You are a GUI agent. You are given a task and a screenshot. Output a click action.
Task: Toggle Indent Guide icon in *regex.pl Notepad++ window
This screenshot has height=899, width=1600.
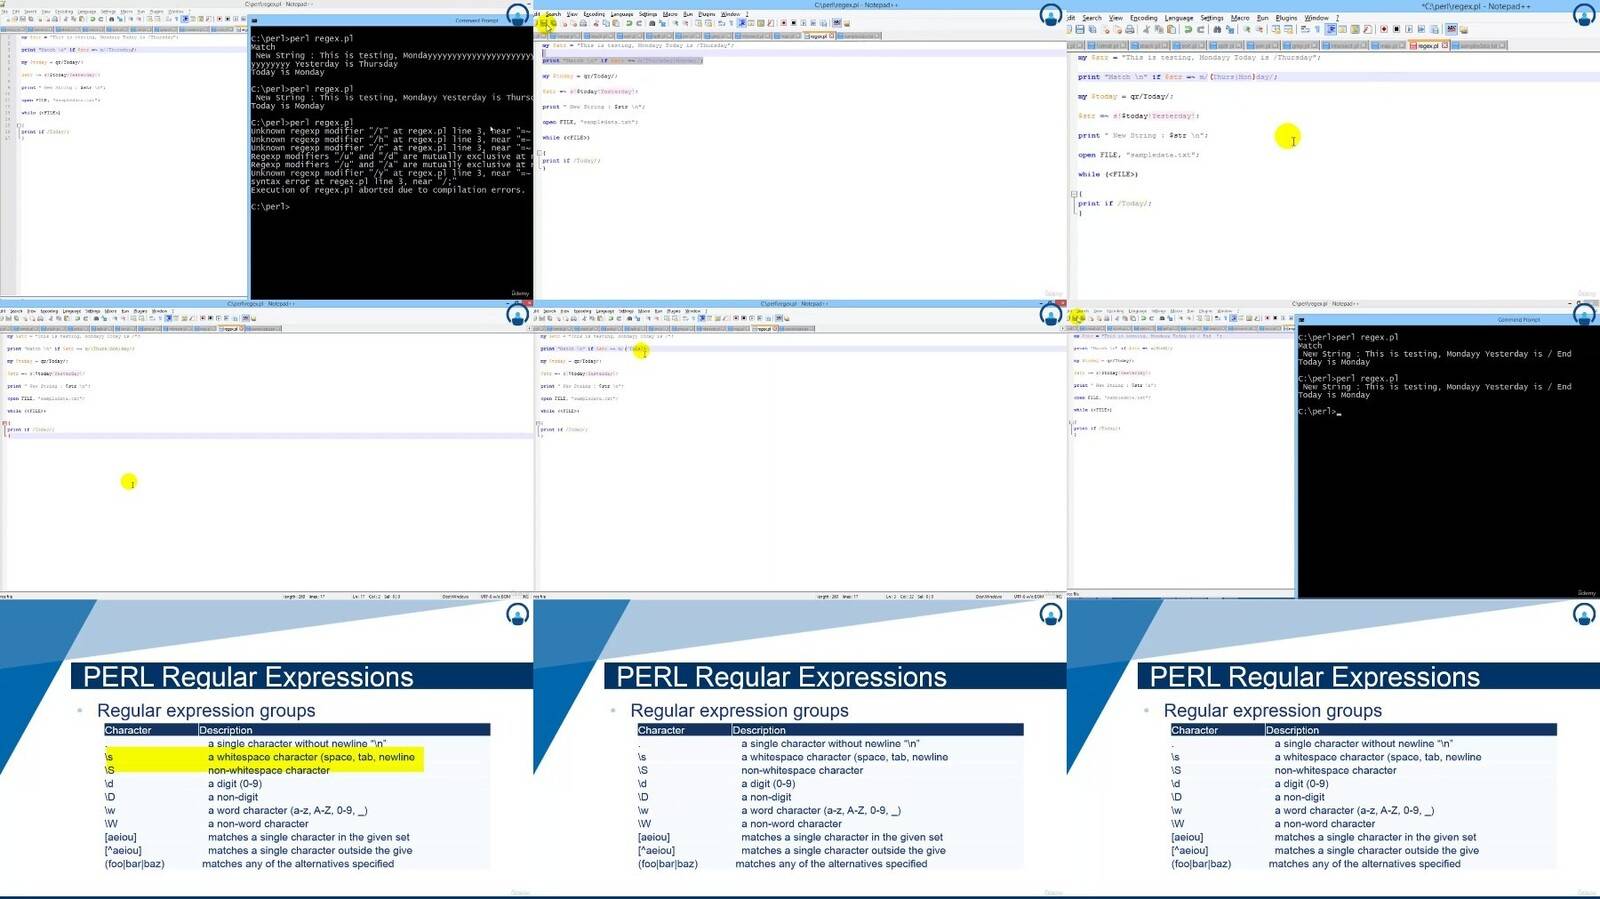(x=1330, y=29)
